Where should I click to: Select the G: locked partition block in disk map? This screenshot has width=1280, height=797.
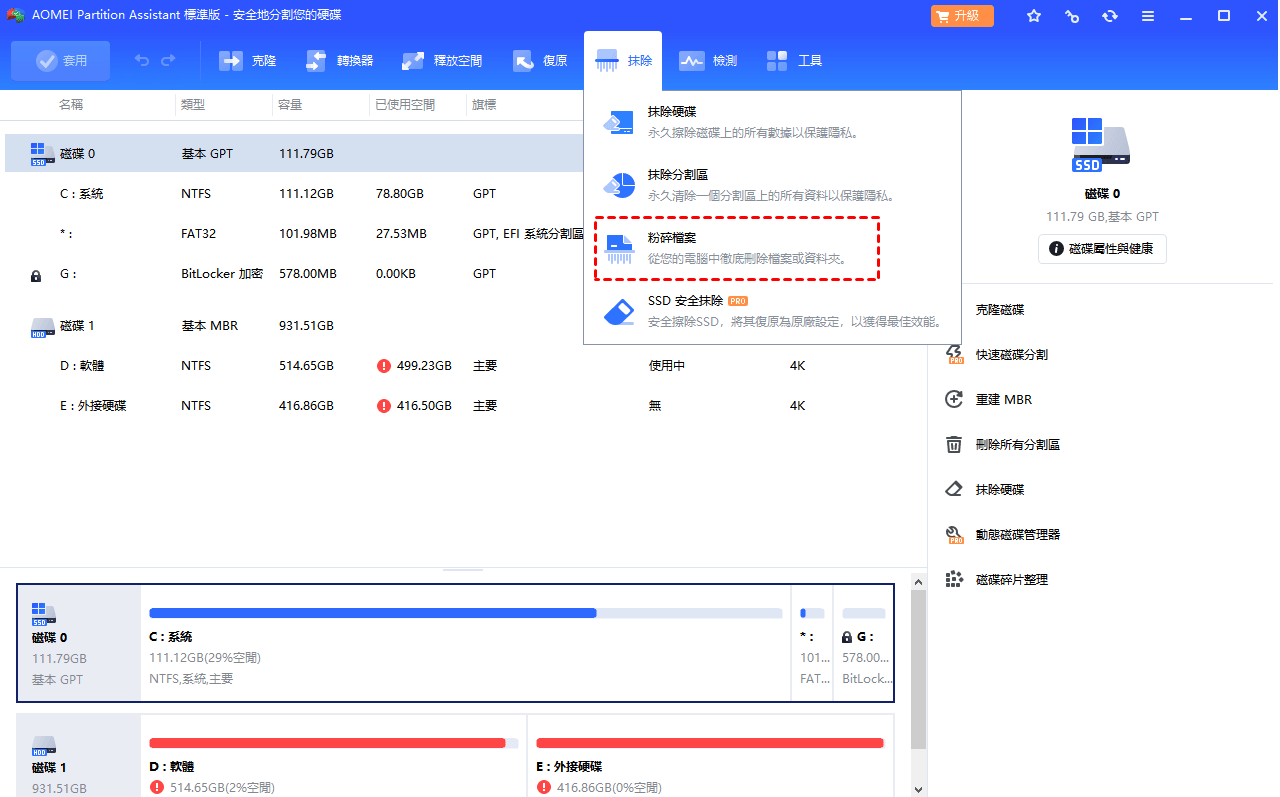coord(864,643)
